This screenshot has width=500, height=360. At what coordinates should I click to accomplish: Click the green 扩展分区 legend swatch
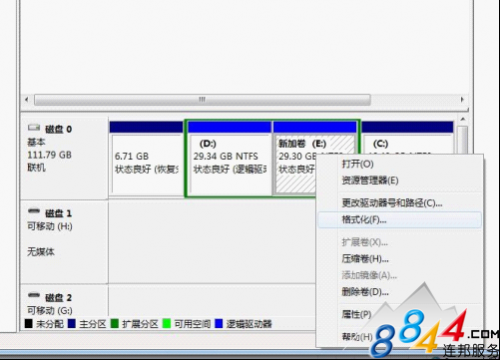[x=115, y=323]
